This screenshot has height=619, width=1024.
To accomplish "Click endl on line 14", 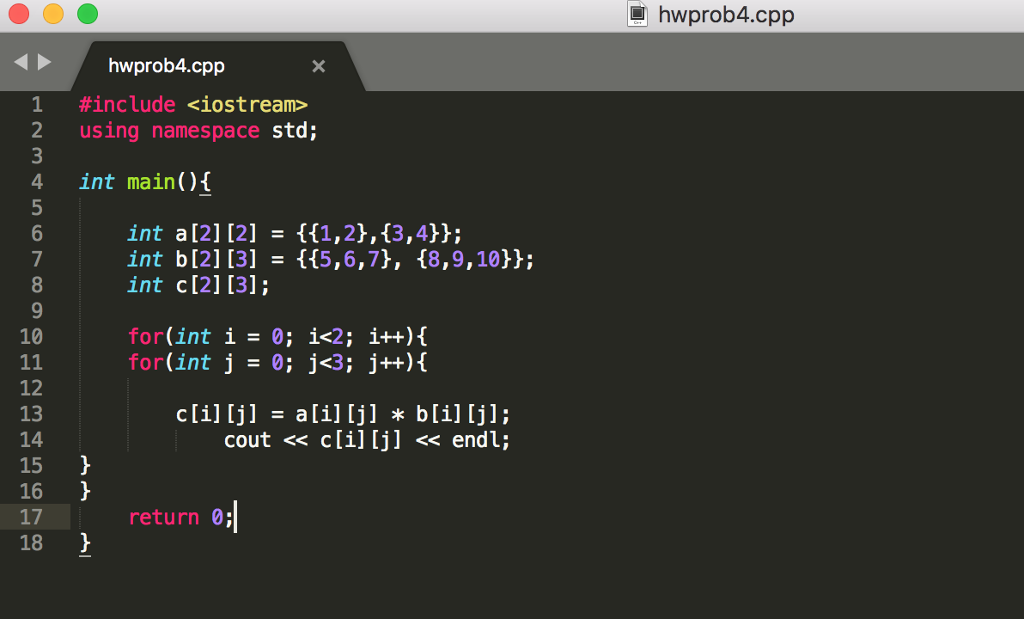I will click(486, 440).
